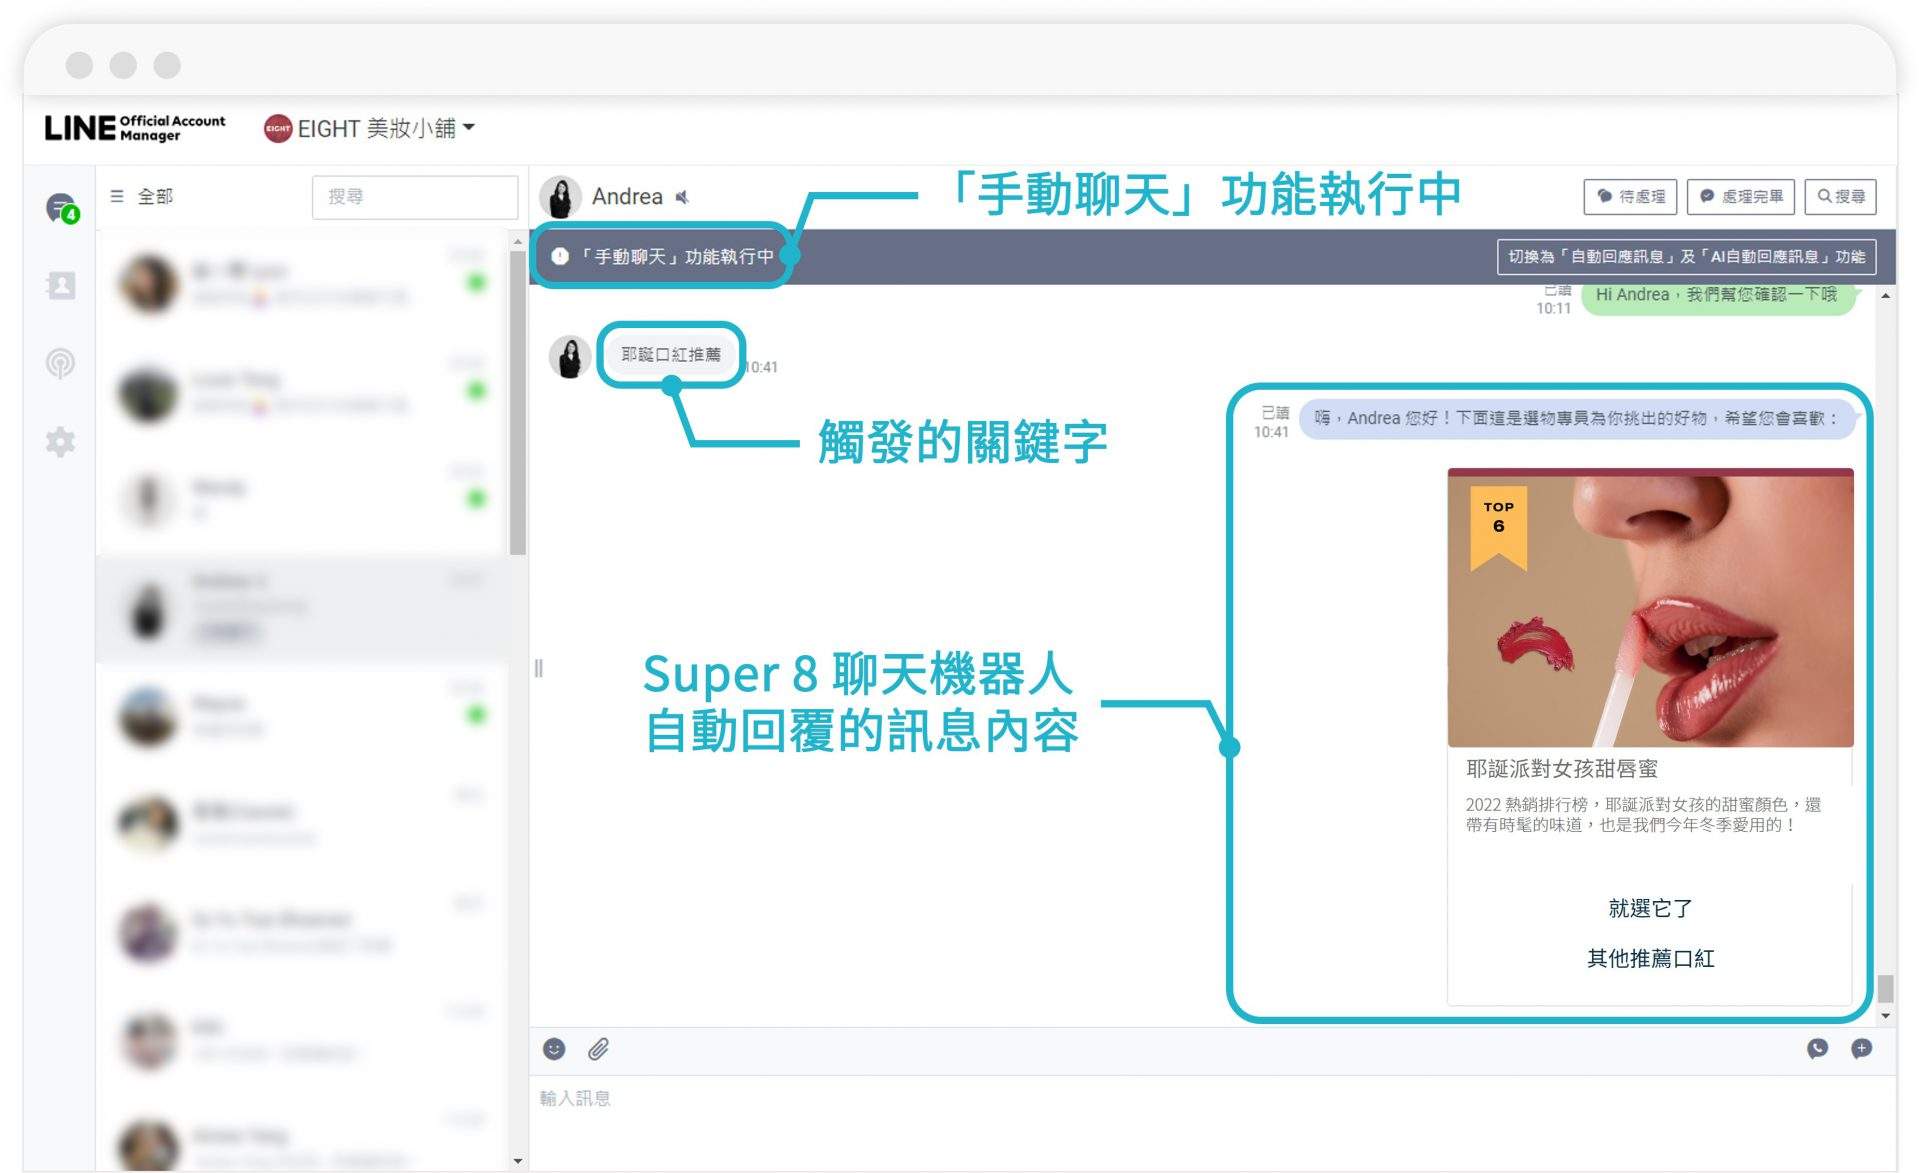Click the 就選它了 button on the lipstick card

(1650, 907)
